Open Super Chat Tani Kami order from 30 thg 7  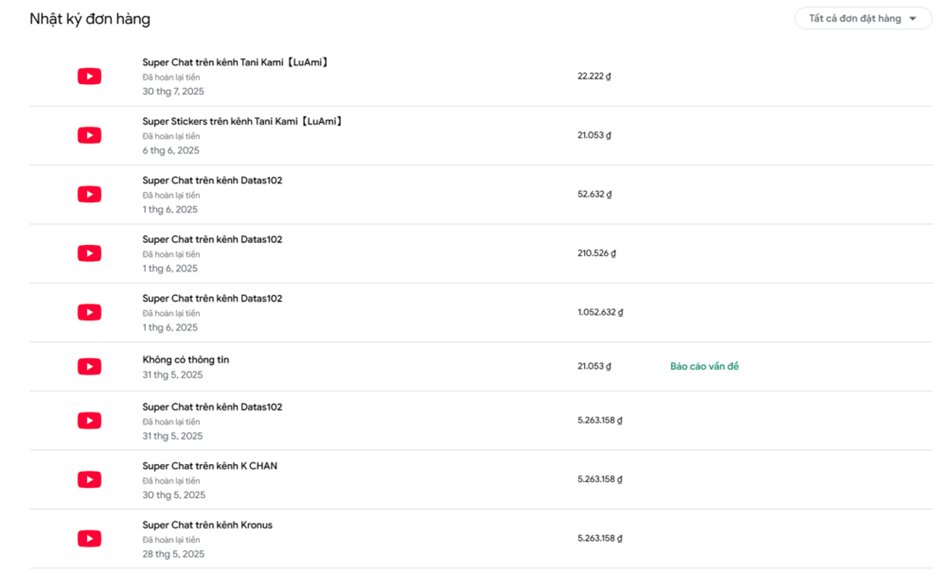click(235, 62)
